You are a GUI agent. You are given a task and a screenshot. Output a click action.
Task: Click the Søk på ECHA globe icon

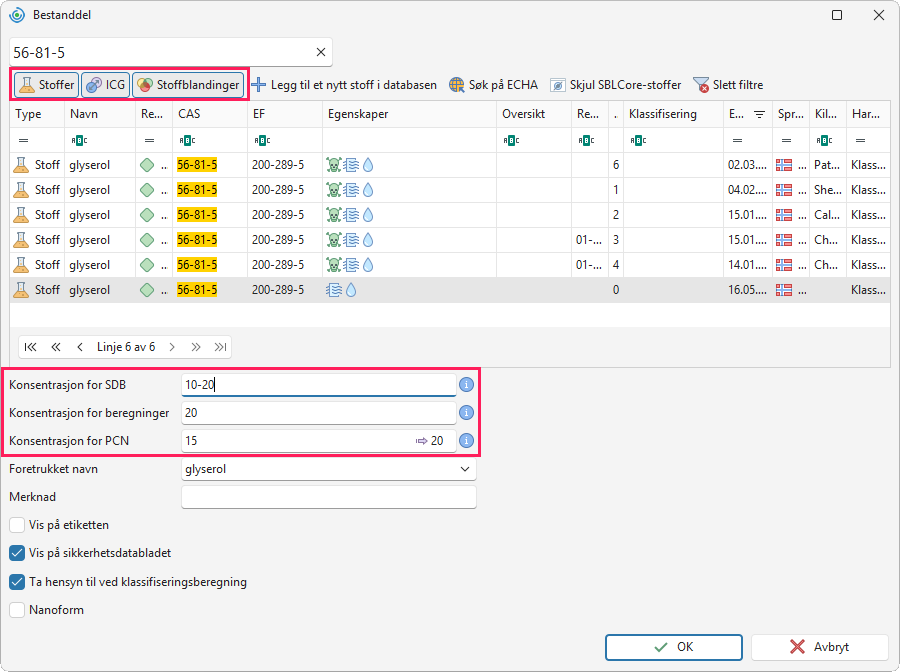click(x=457, y=85)
